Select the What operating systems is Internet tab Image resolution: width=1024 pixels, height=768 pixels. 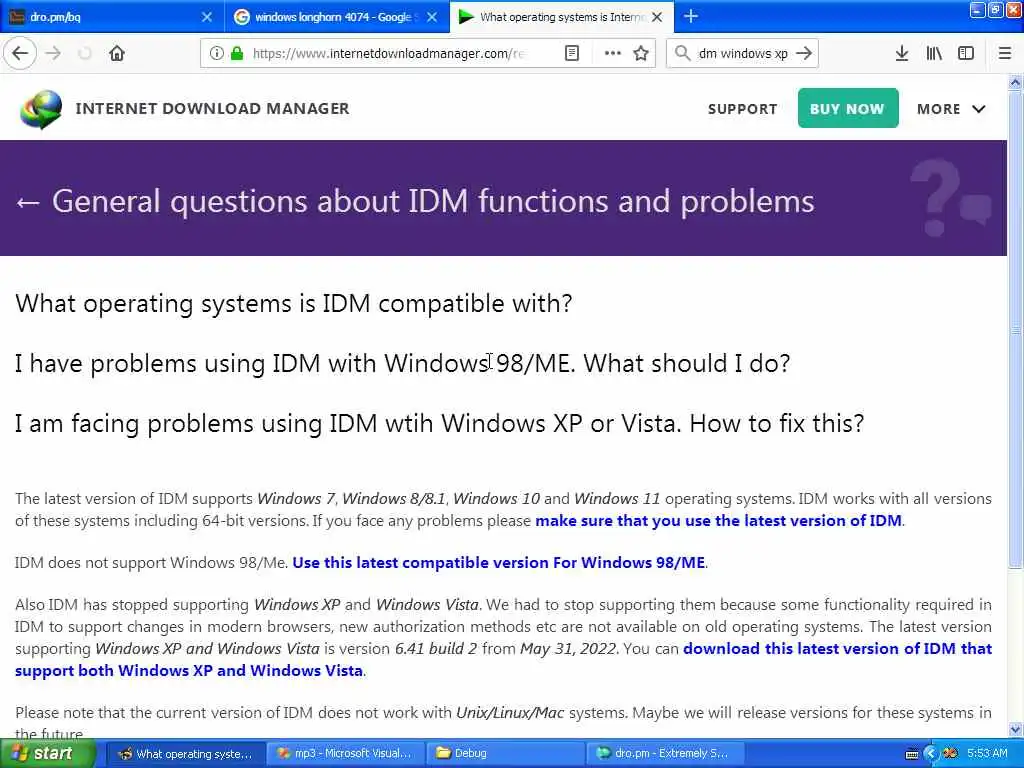click(x=562, y=17)
